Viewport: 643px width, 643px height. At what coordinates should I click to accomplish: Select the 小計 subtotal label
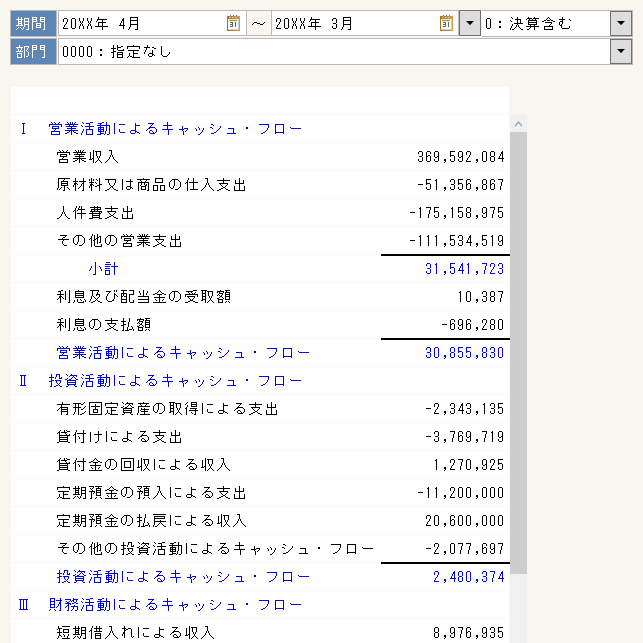(x=103, y=269)
